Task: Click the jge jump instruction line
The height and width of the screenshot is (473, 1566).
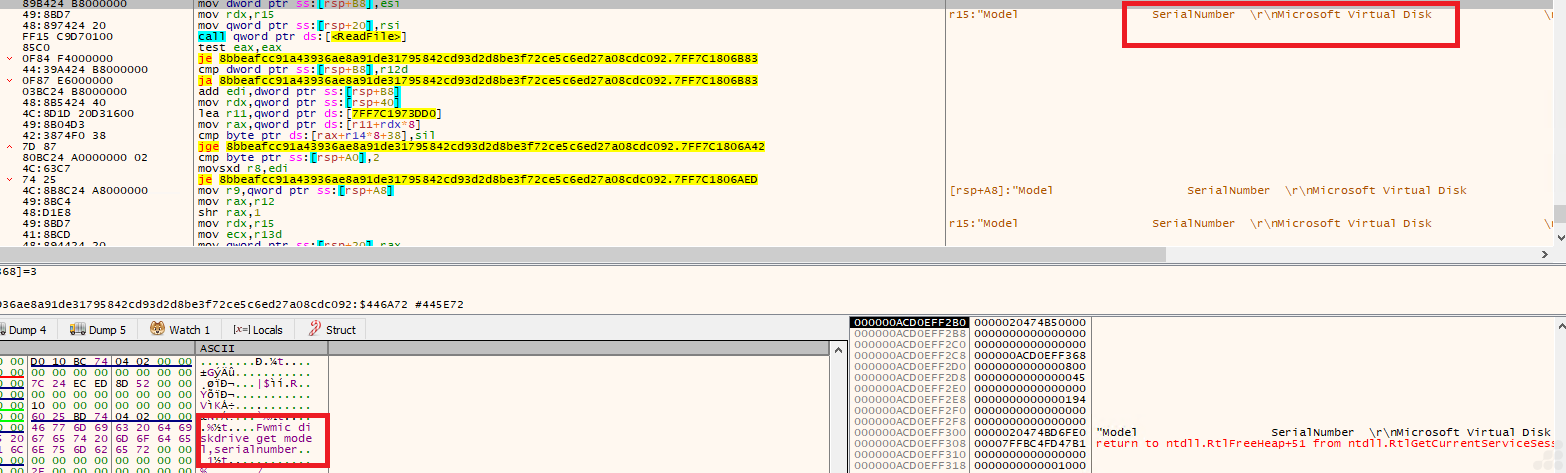Action: tap(480, 146)
